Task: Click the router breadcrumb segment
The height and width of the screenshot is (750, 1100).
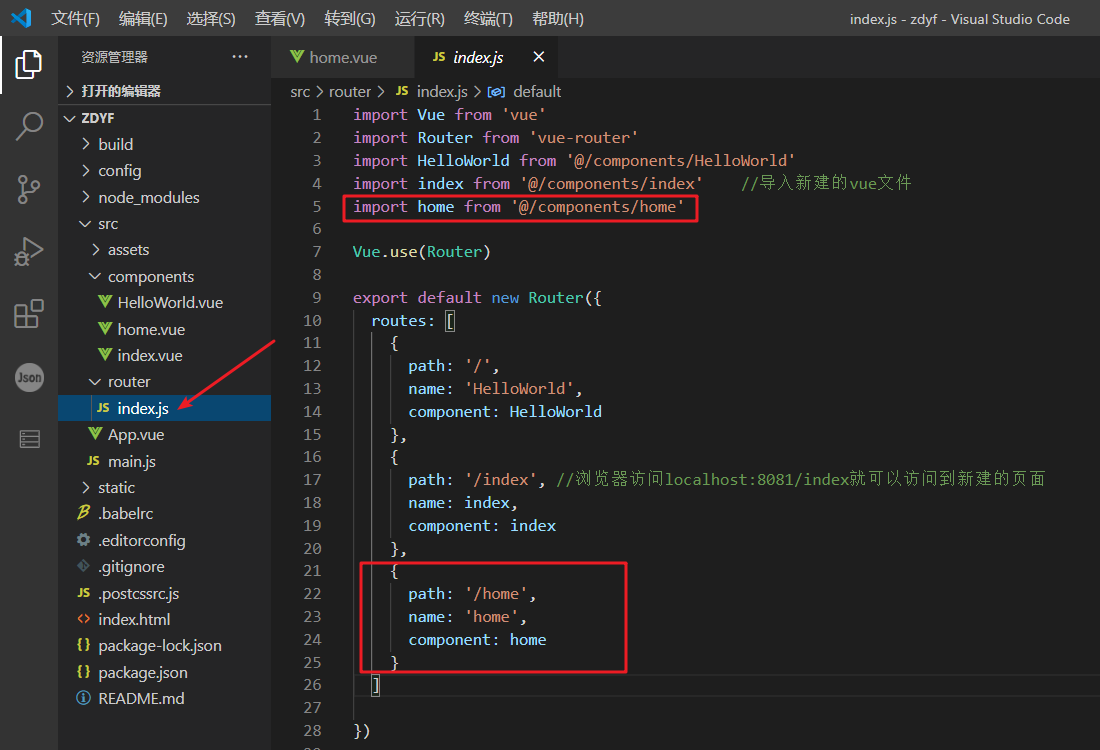Action: 349,92
